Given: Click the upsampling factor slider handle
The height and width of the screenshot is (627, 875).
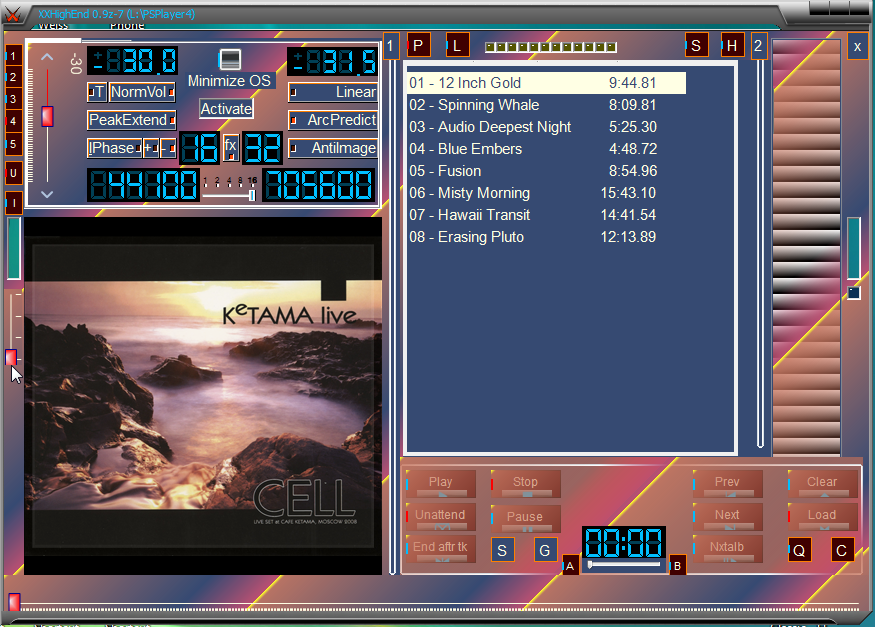Looking at the screenshot, I should (x=252, y=195).
